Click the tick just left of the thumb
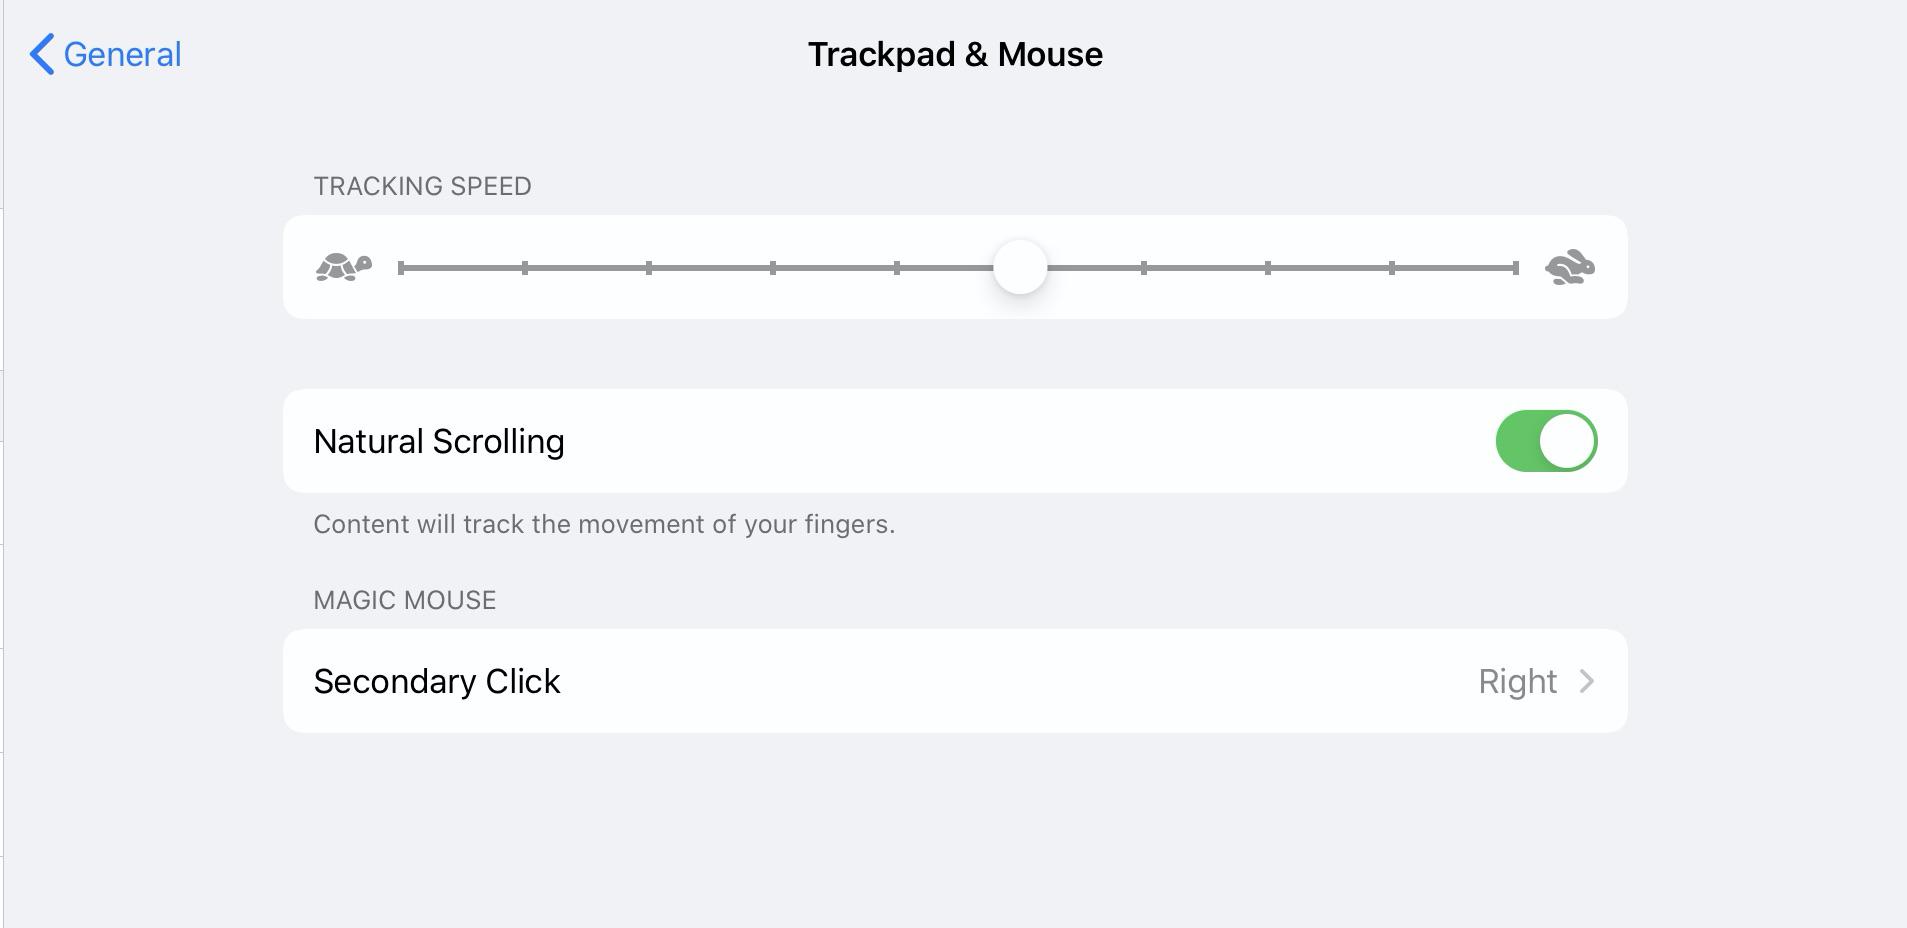1907x928 pixels. coord(897,267)
